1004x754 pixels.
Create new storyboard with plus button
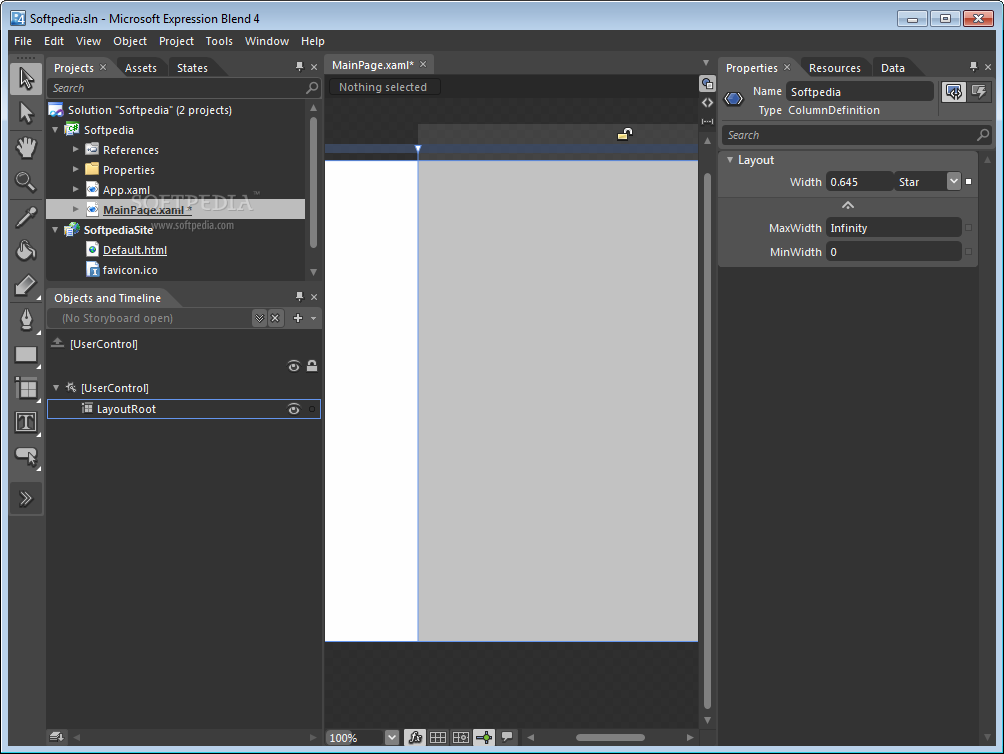click(x=298, y=318)
